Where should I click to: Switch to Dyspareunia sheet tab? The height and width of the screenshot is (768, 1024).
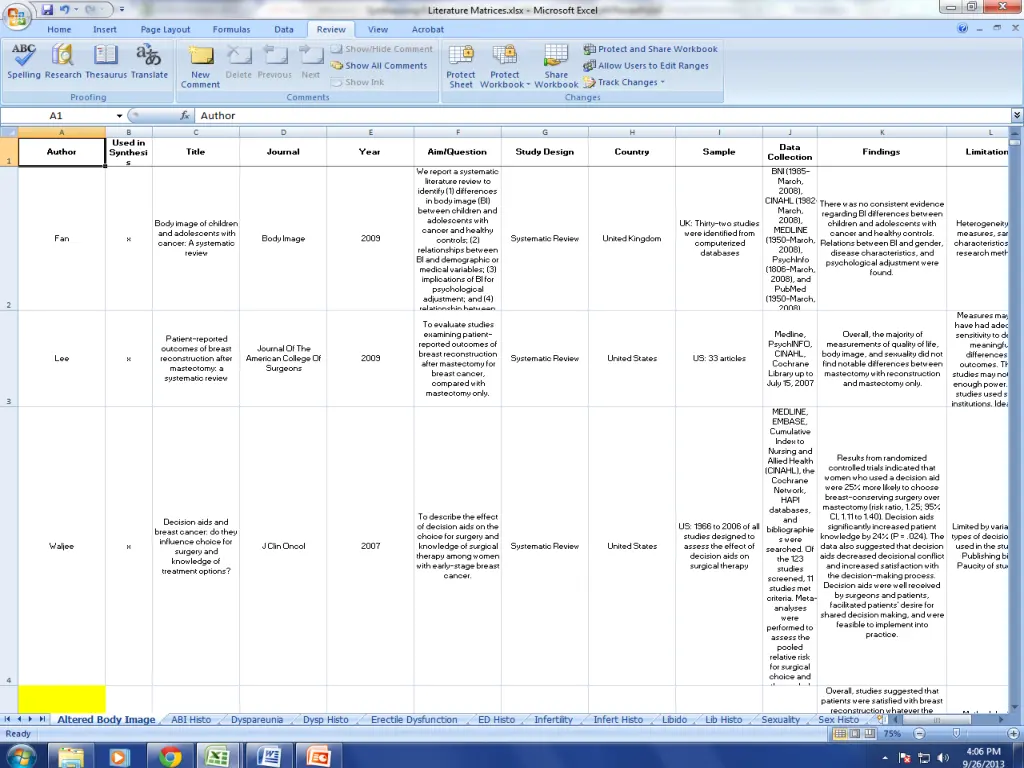[x=257, y=720]
